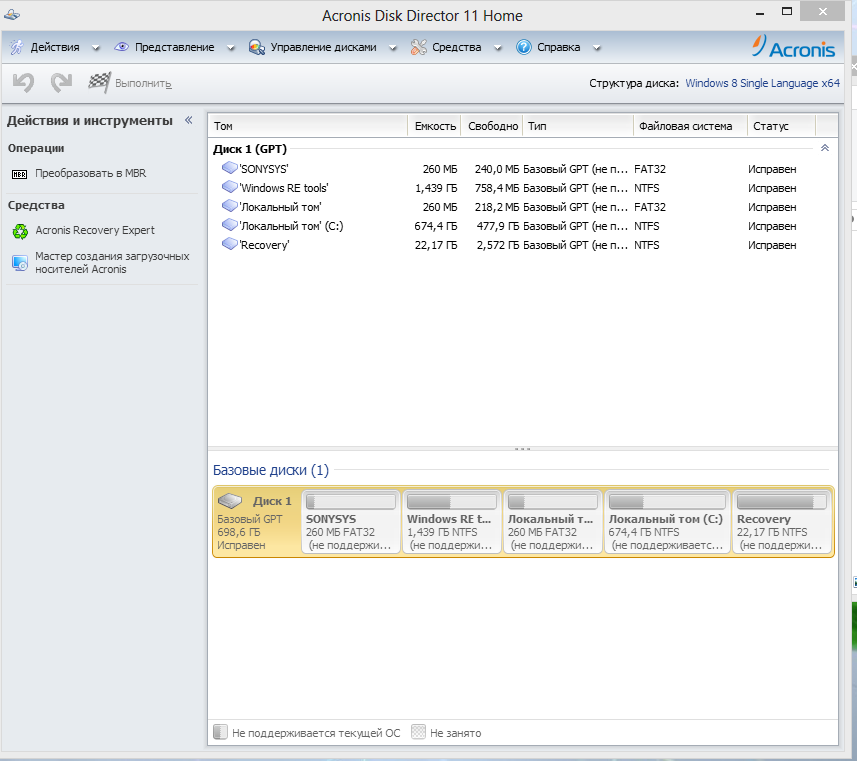Viewport: 857px width, 761px height.
Task: Click the Справка question mark icon
Action: (x=523, y=47)
